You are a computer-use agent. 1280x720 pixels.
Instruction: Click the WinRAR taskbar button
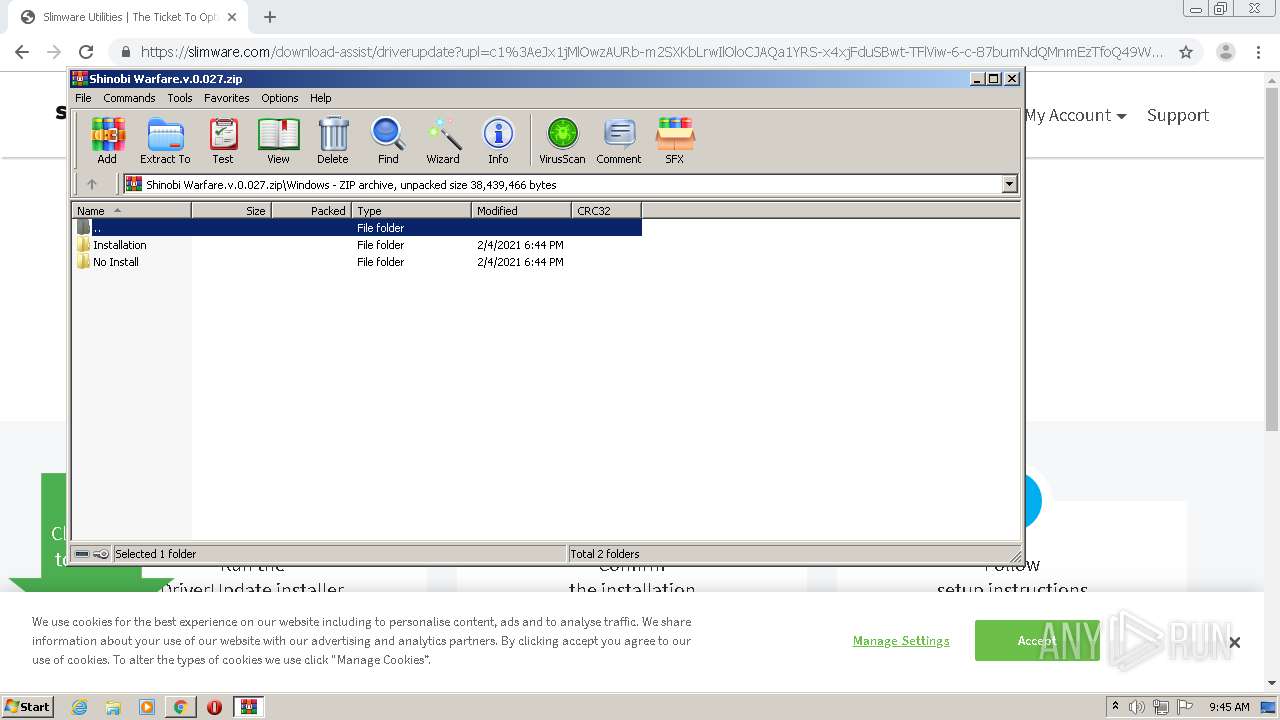[x=249, y=707]
